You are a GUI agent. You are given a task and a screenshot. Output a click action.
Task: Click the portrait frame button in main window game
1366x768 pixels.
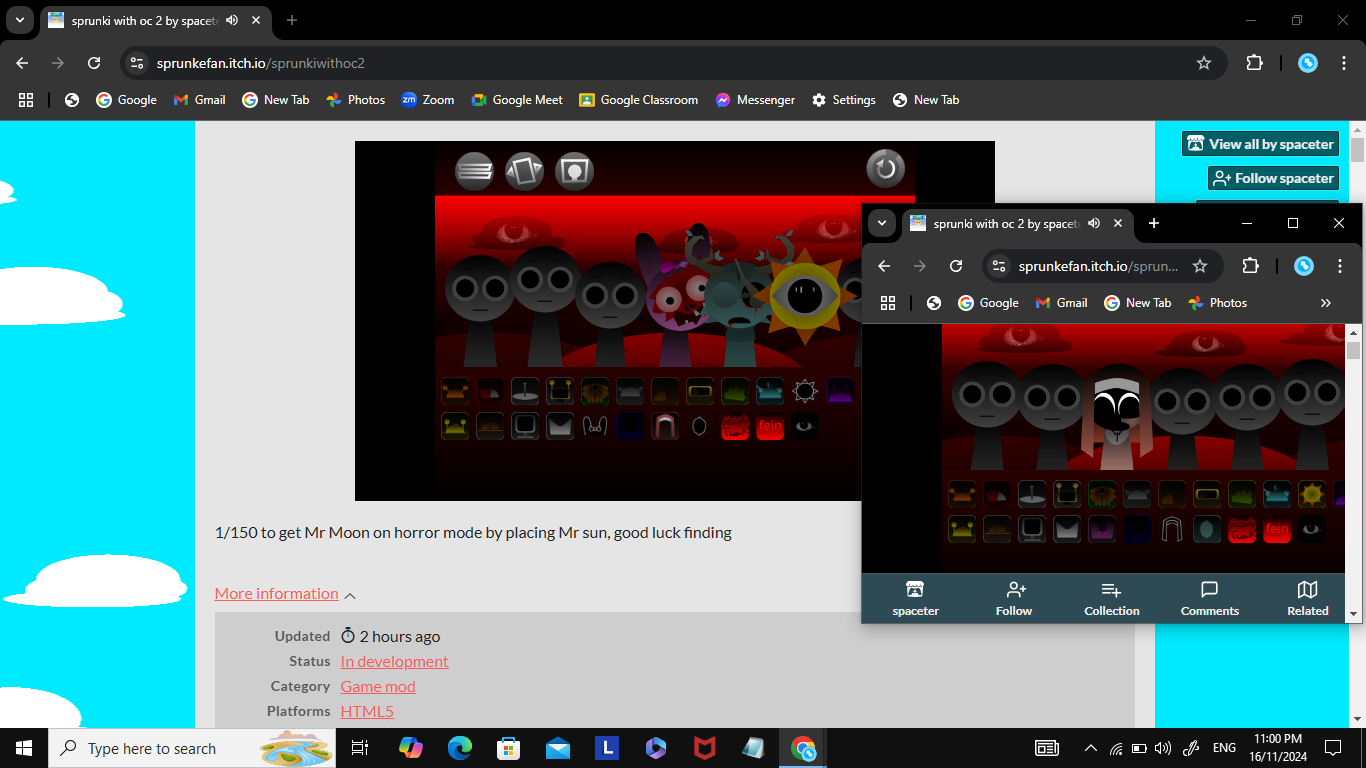point(574,171)
